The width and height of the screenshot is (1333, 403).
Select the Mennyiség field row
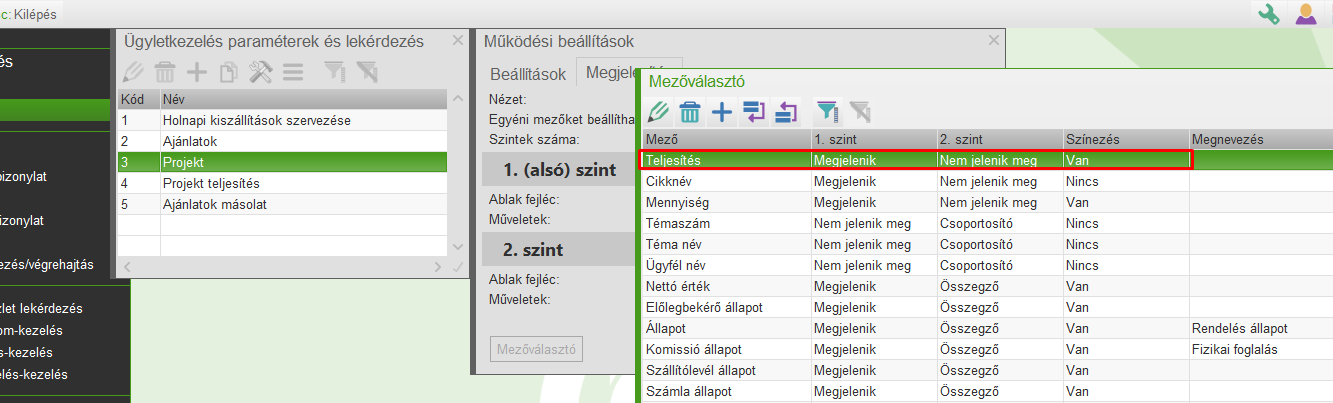[986, 202]
